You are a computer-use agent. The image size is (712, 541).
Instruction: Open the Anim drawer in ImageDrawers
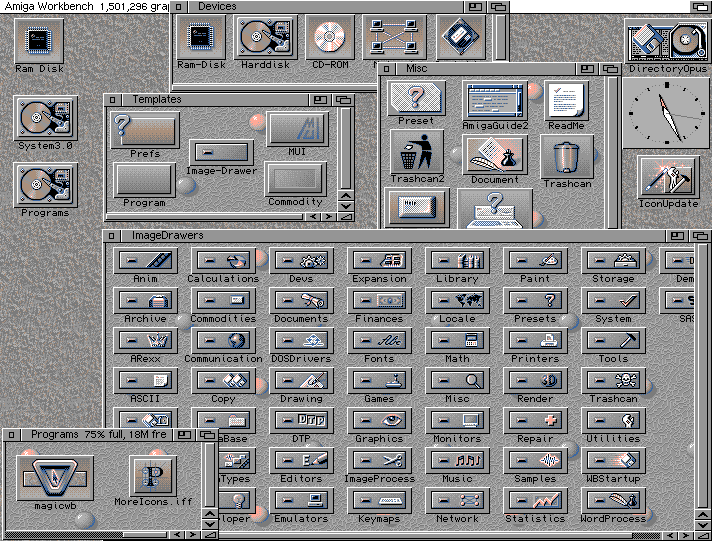tap(145, 261)
